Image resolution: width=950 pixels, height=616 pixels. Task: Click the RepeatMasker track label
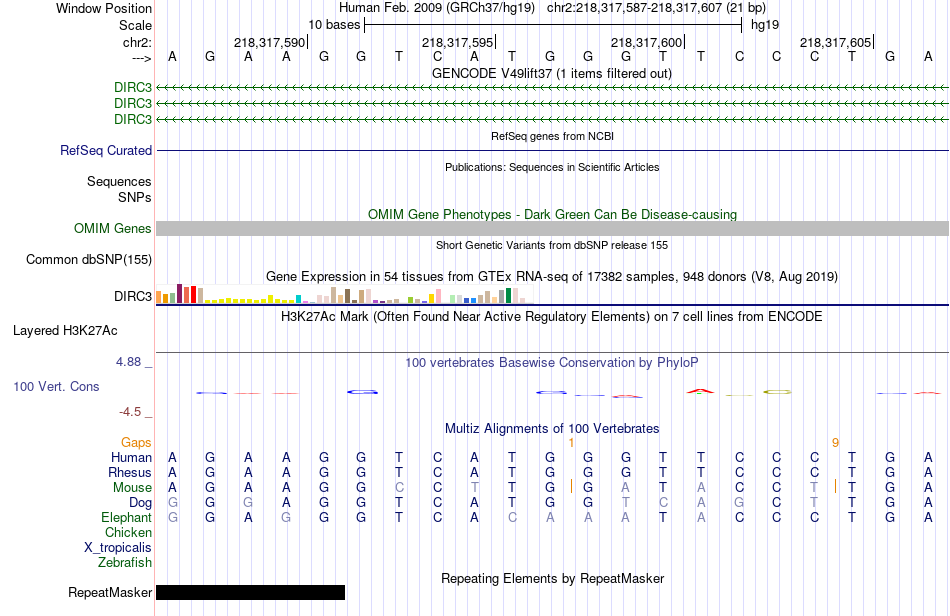tap(110, 592)
